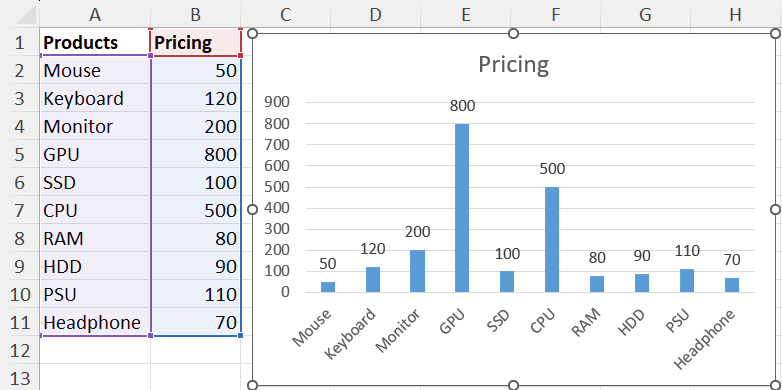
Task: Select the cell with price 500
Action: [196, 210]
